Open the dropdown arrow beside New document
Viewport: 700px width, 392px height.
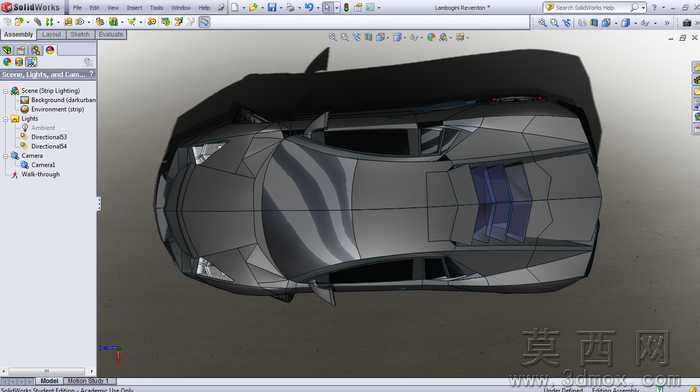coord(243,8)
